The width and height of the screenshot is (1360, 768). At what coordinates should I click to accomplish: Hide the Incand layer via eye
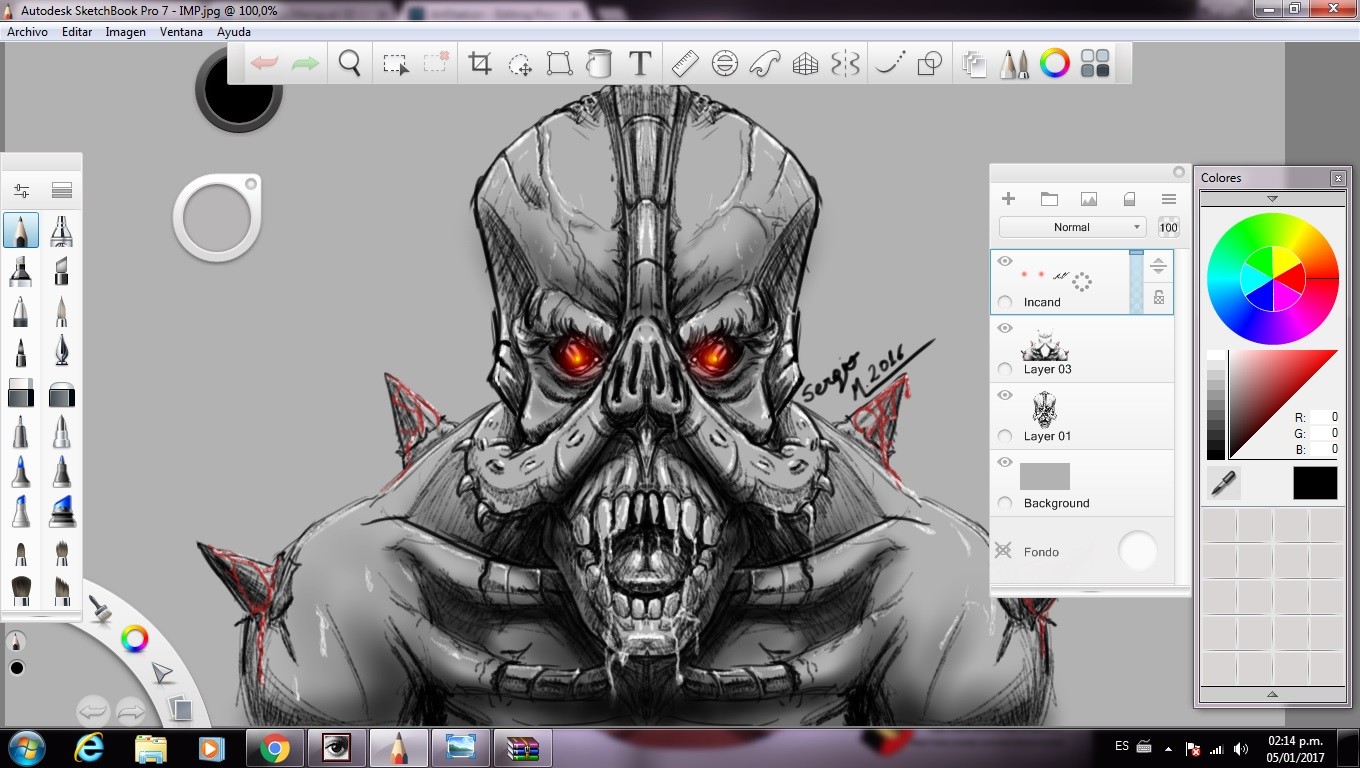coord(1005,262)
